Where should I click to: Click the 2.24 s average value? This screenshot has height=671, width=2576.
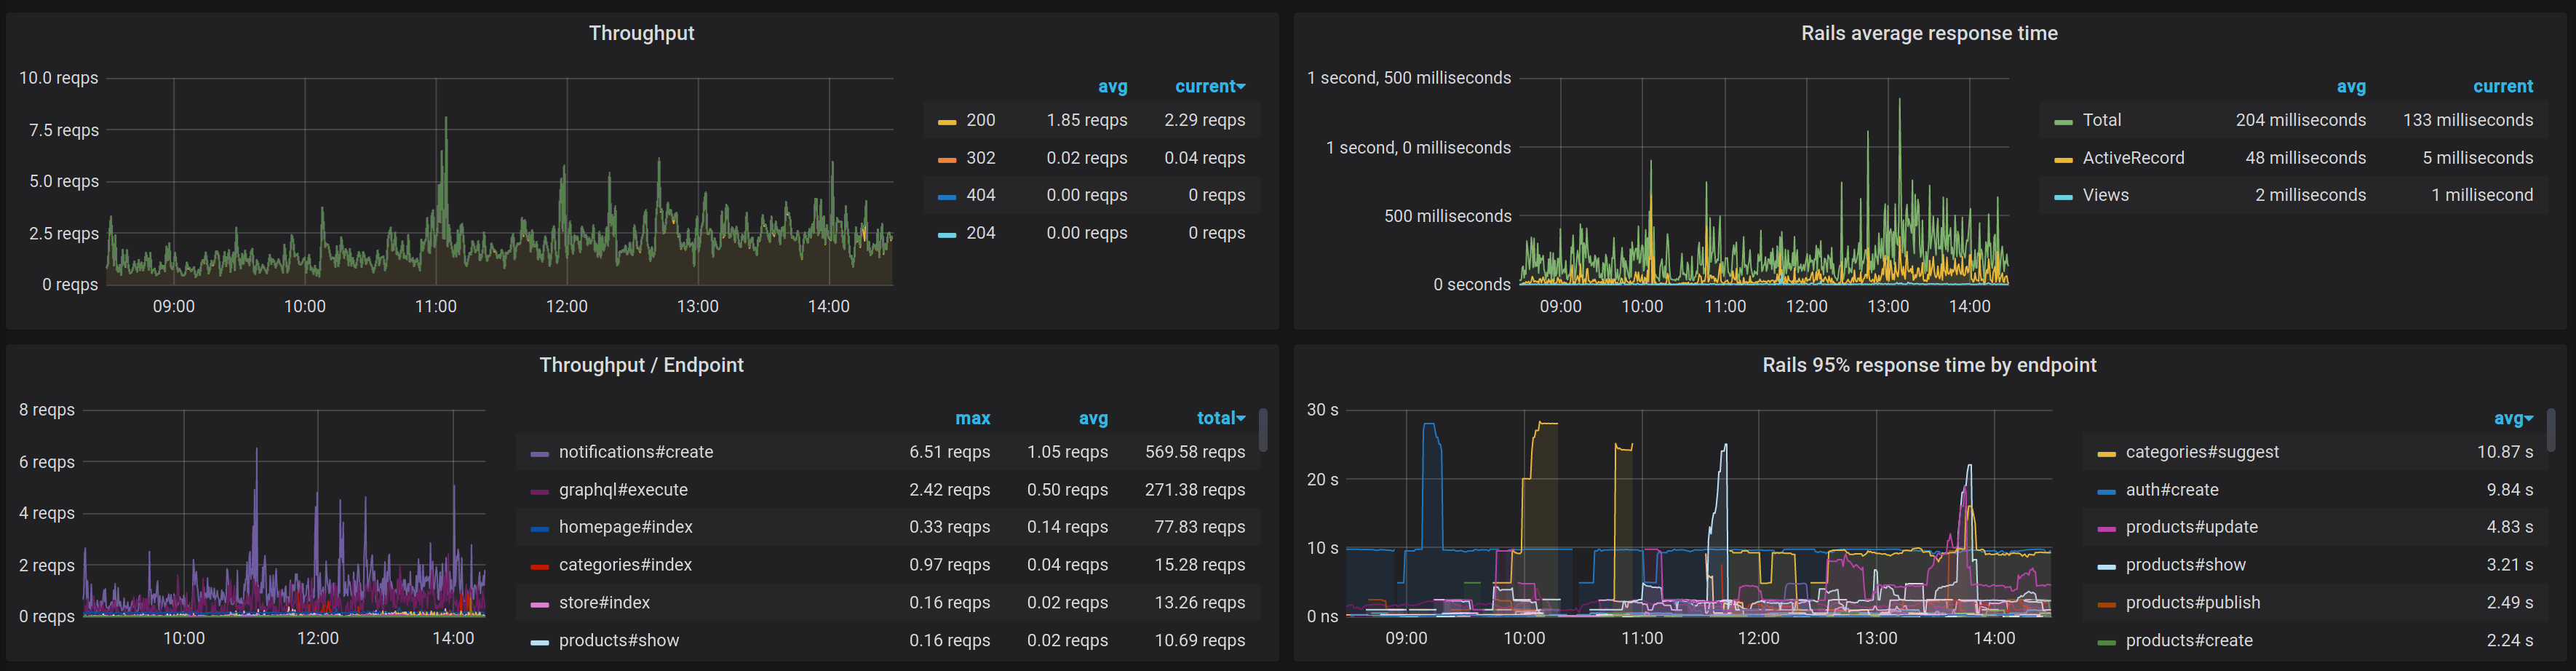tap(2510, 641)
